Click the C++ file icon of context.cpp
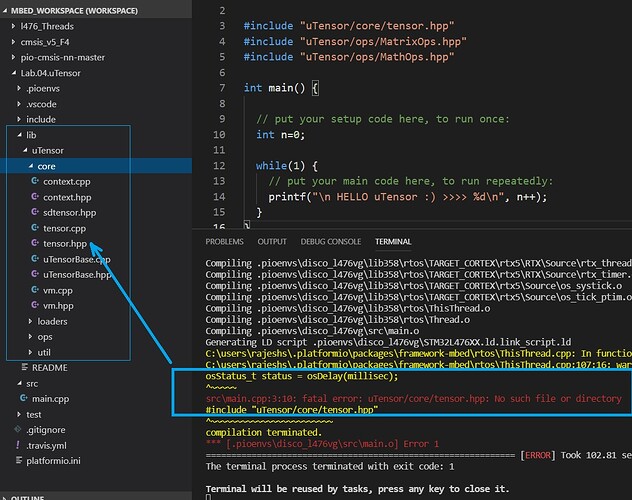 click(x=35, y=181)
